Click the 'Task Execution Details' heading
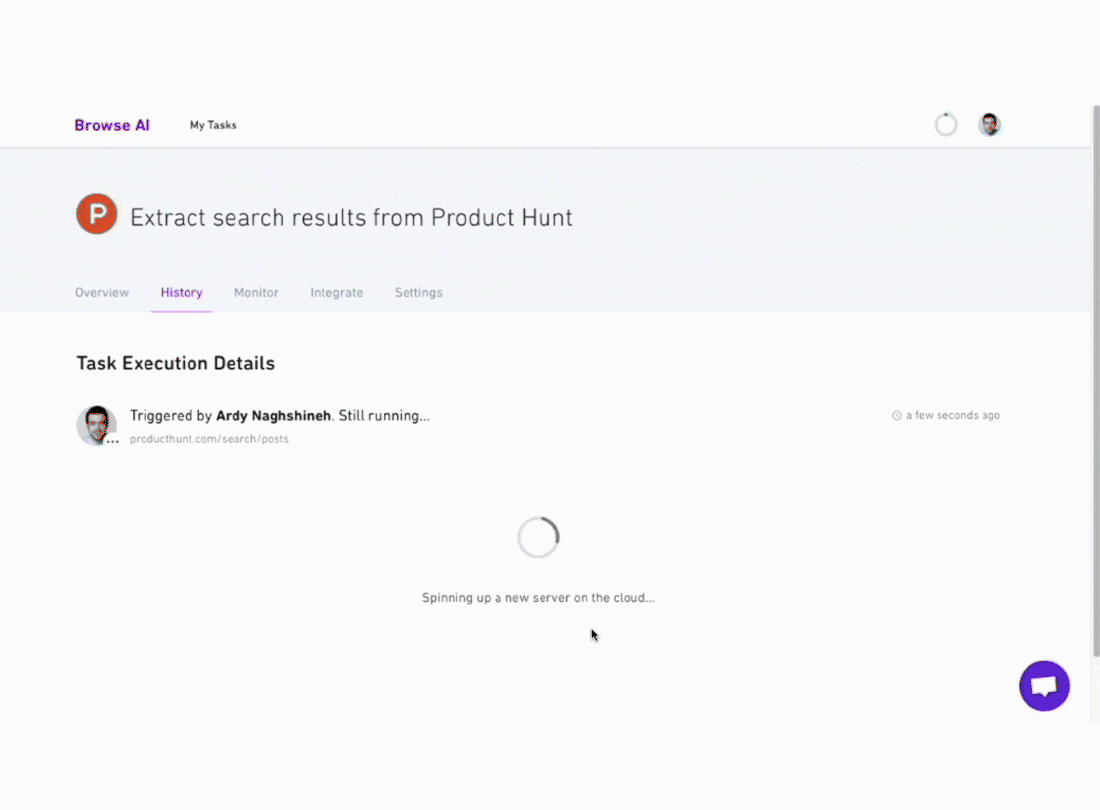Viewport: 1100px width, 810px height. tap(175, 363)
